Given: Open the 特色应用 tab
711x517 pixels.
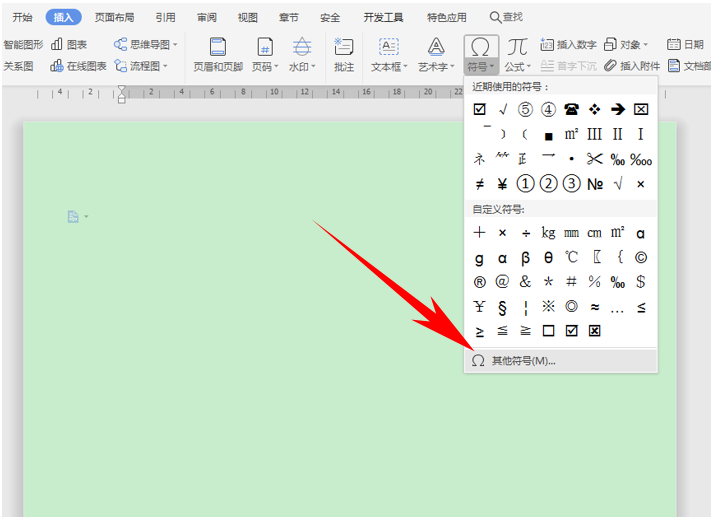Looking at the screenshot, I should [x=447, y=17].
